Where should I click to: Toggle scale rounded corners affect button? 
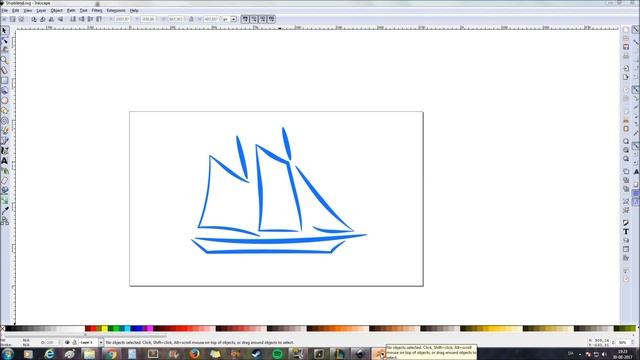click(254, 19)
